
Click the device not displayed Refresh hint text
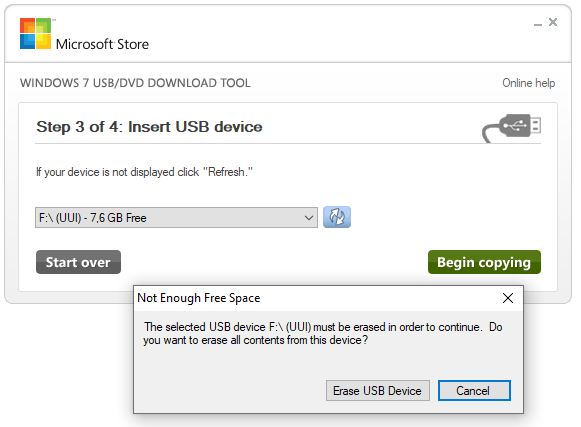(x=145, y=172)
